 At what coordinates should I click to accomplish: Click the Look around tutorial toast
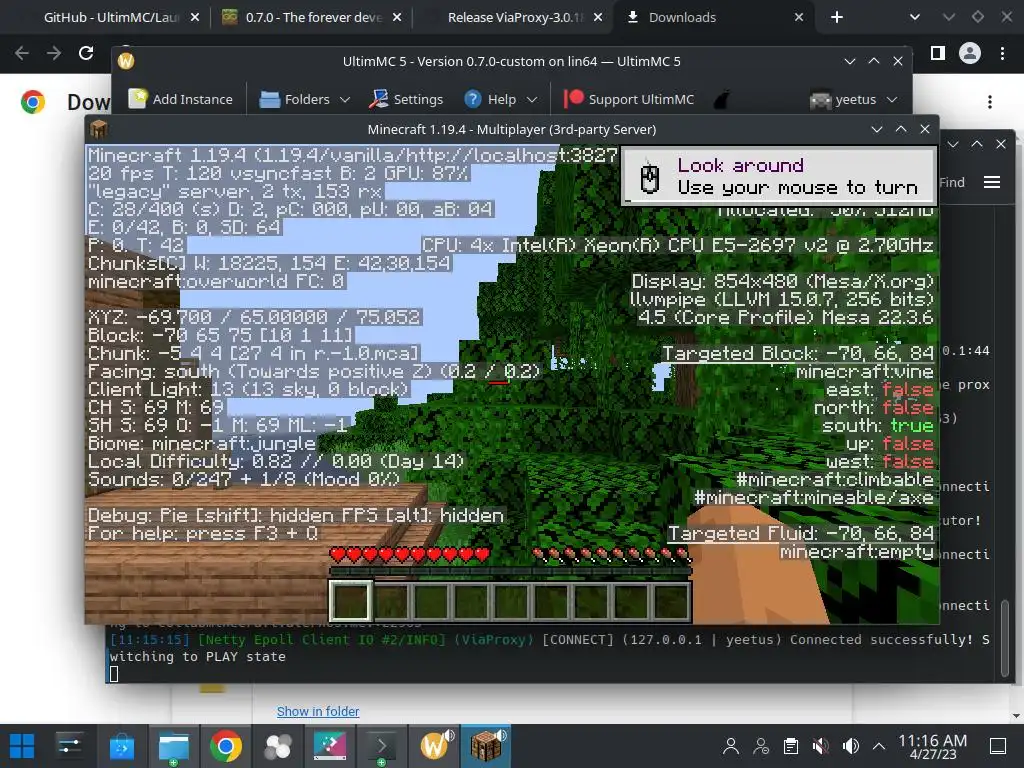778,176
